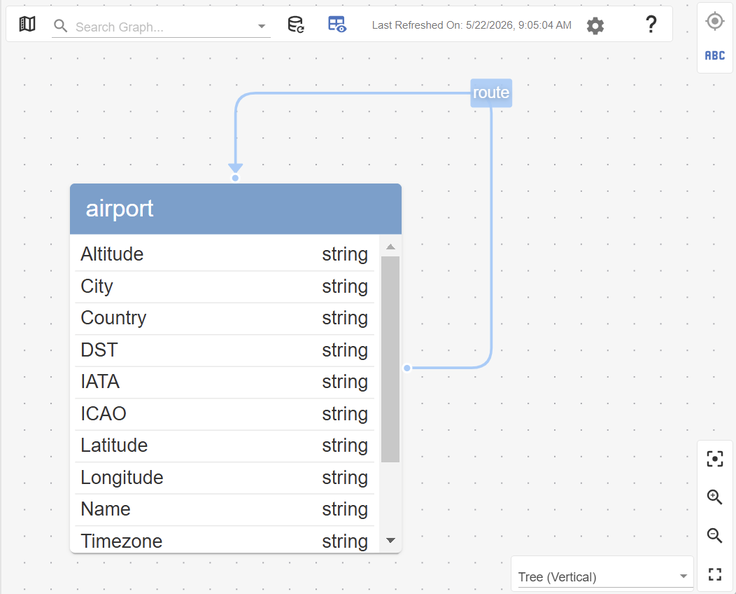Click the IATA property row
The height and width of the screenshot is (594, 736).
pos(224,382)
